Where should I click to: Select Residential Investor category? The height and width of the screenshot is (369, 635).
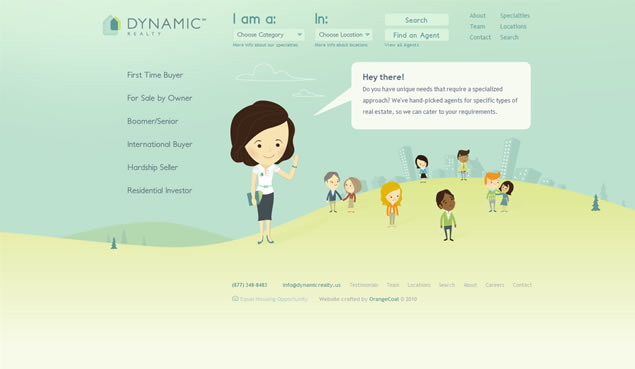click(x=160, y=190)
